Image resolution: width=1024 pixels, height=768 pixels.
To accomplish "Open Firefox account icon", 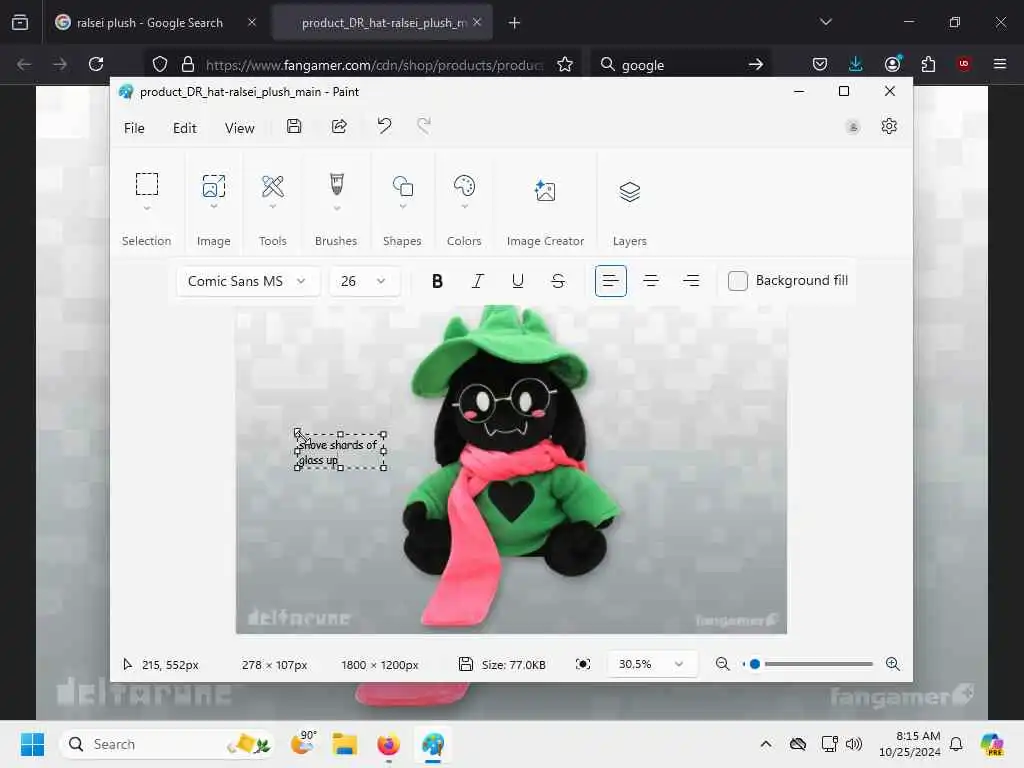I will tap(892, 64).
